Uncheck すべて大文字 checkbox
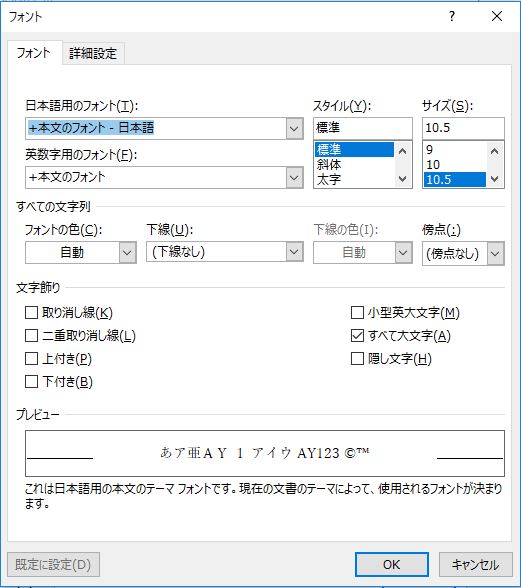 point(357,335)
